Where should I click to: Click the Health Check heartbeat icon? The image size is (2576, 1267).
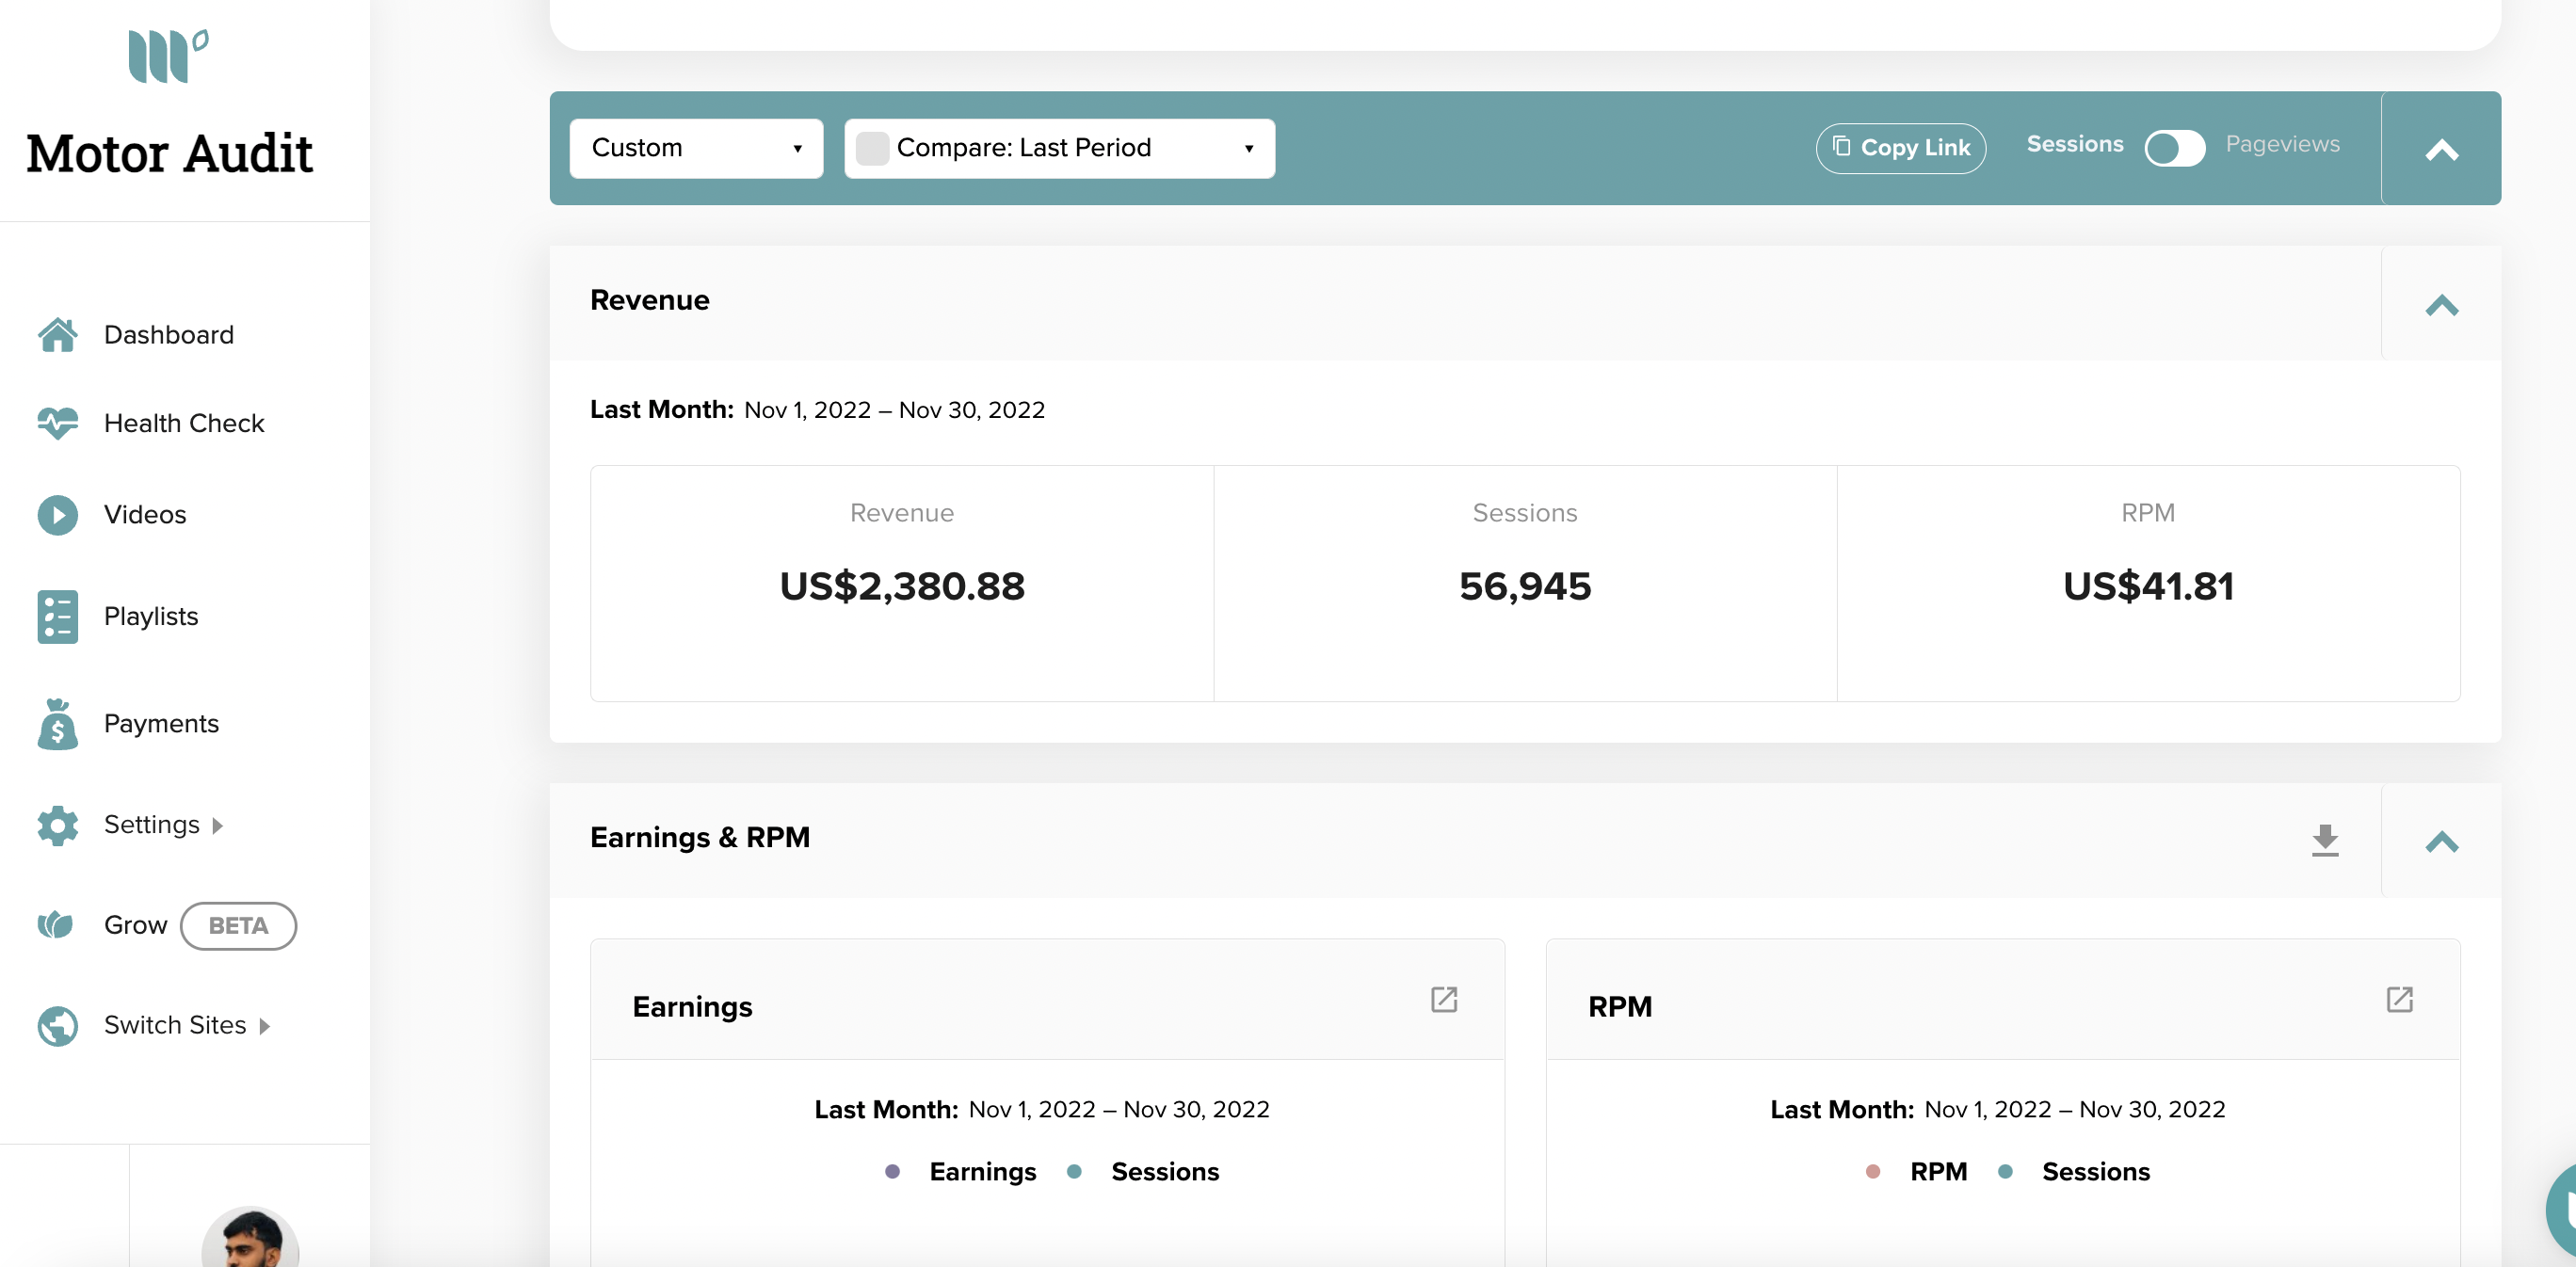point(58,423)
